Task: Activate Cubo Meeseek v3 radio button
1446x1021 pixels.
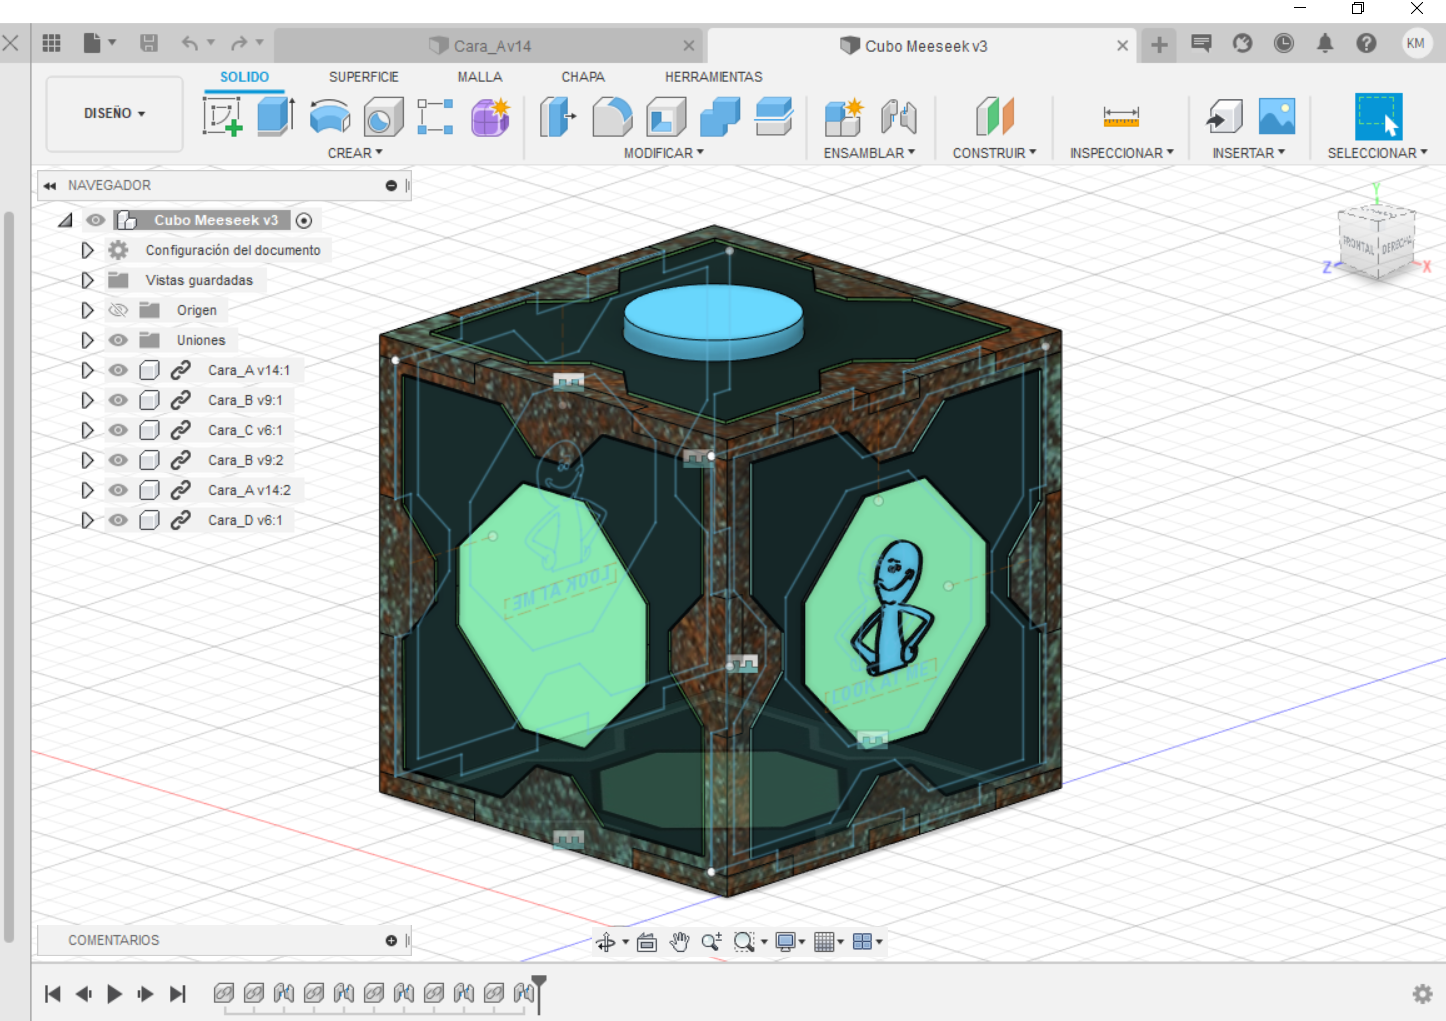Action: [304, 220]
